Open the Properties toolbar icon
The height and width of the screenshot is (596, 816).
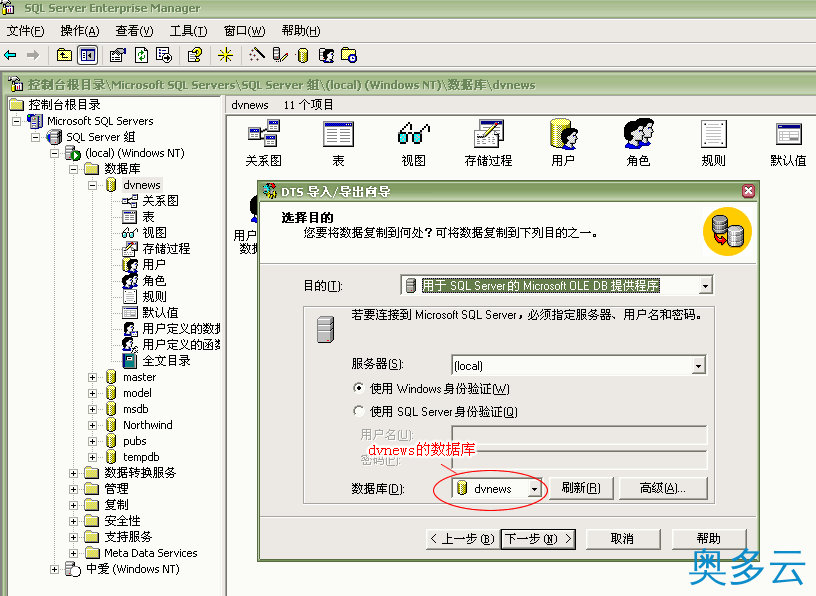click(118, 55)
